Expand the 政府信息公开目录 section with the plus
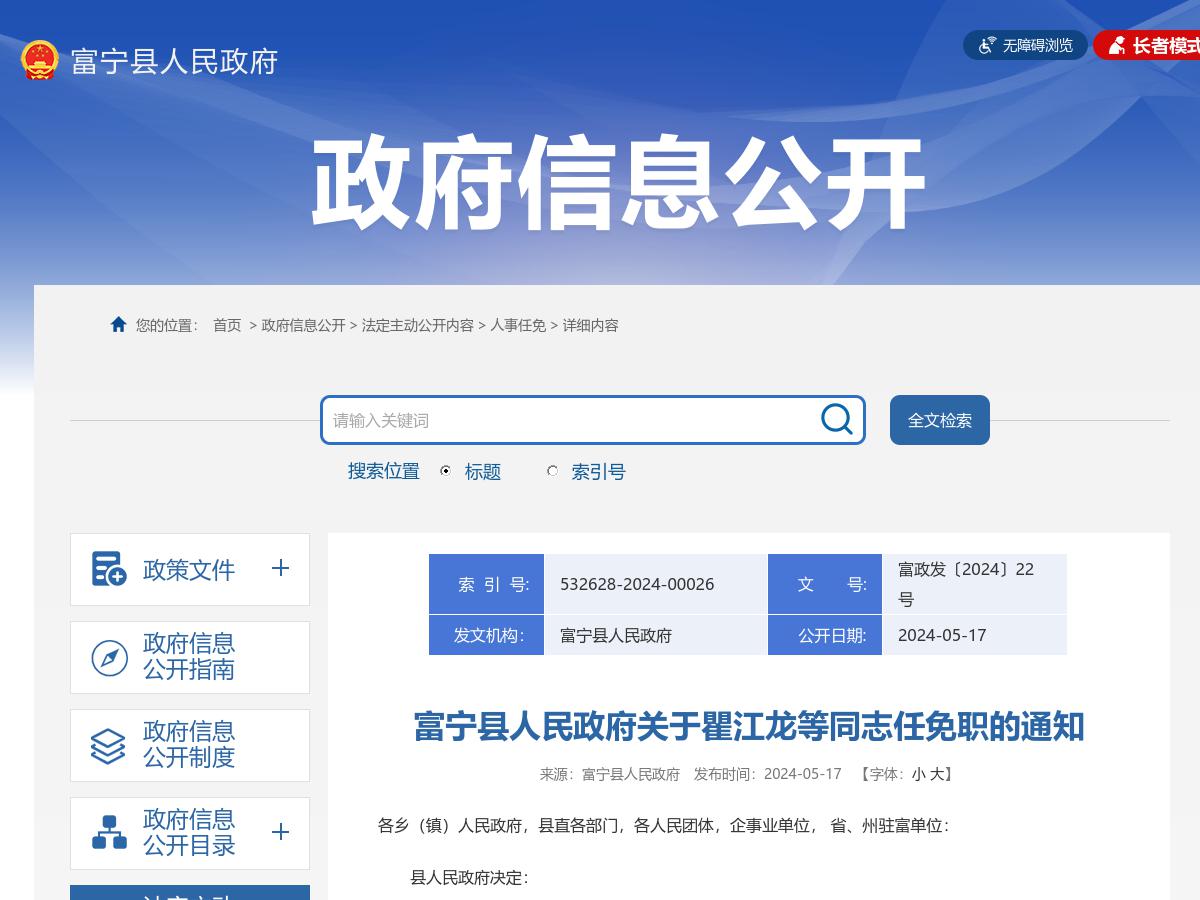This screenshot has width=1200, height=900. 281,832
